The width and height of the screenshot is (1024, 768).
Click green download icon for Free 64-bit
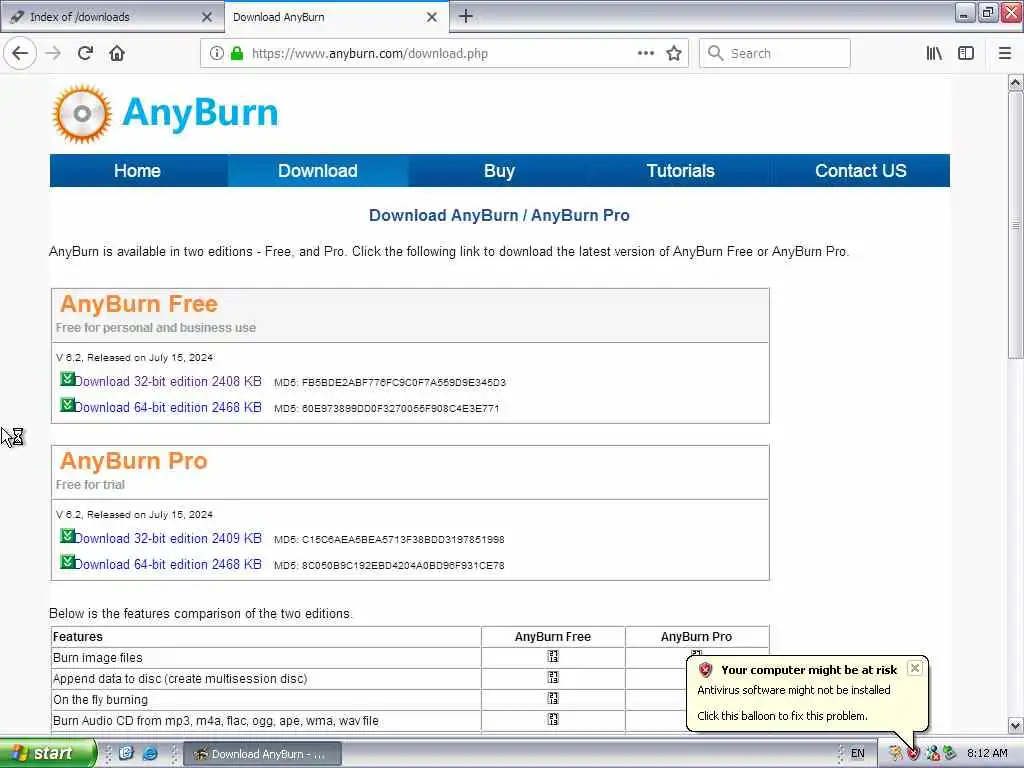pos(67,405)
